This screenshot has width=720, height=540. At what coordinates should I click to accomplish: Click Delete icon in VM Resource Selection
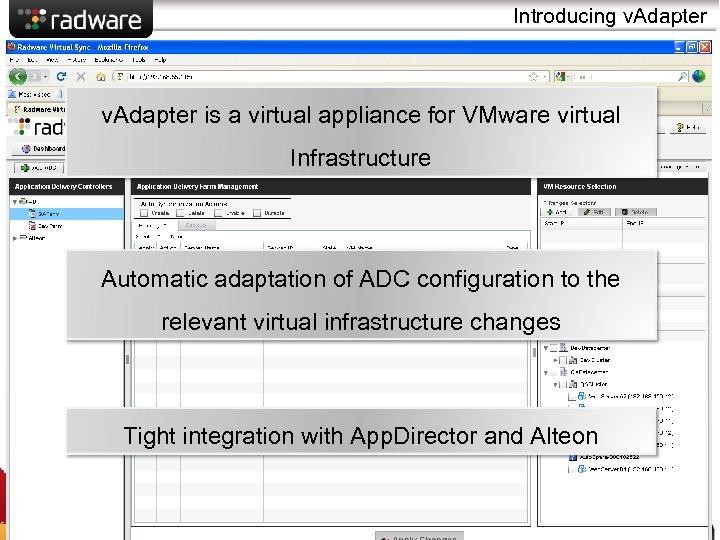coord(624,212)
